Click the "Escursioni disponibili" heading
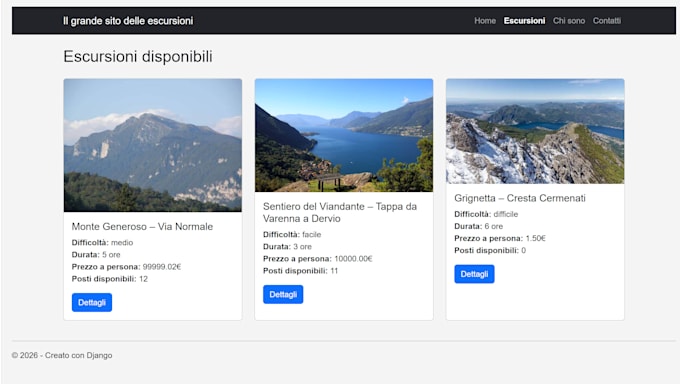 (138, 56)
